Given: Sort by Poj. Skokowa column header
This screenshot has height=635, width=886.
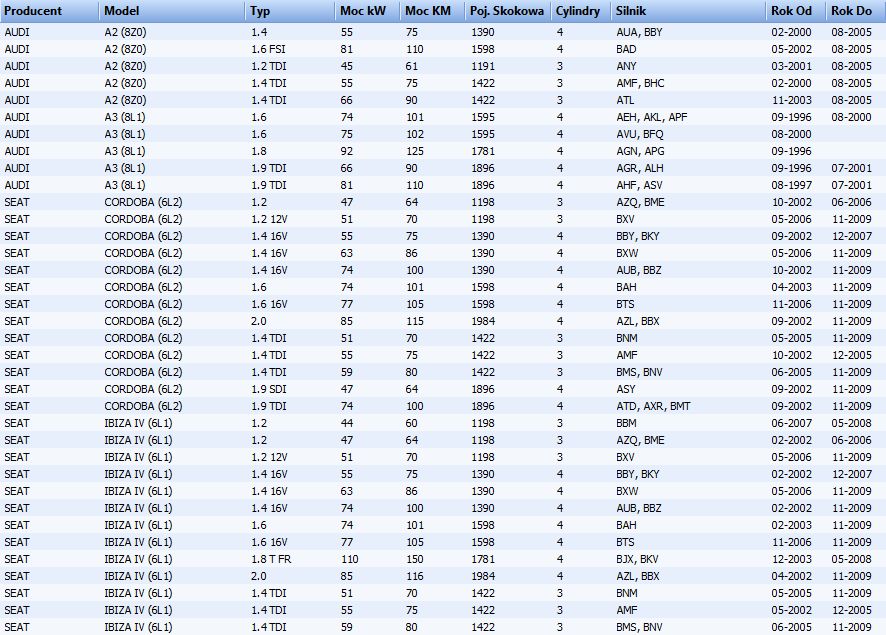Looking at the screenshot, I should pyautogui.click(x=508, y=11).
